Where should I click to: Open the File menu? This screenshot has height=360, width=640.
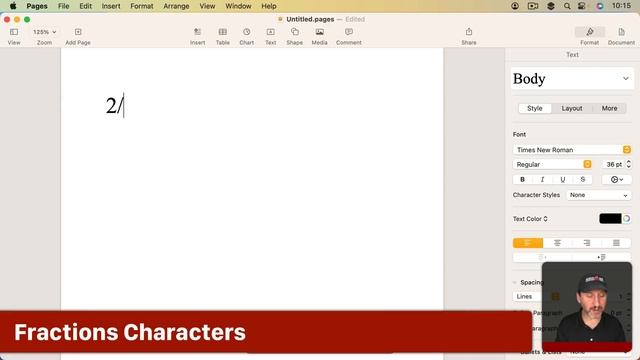(64, 6)
